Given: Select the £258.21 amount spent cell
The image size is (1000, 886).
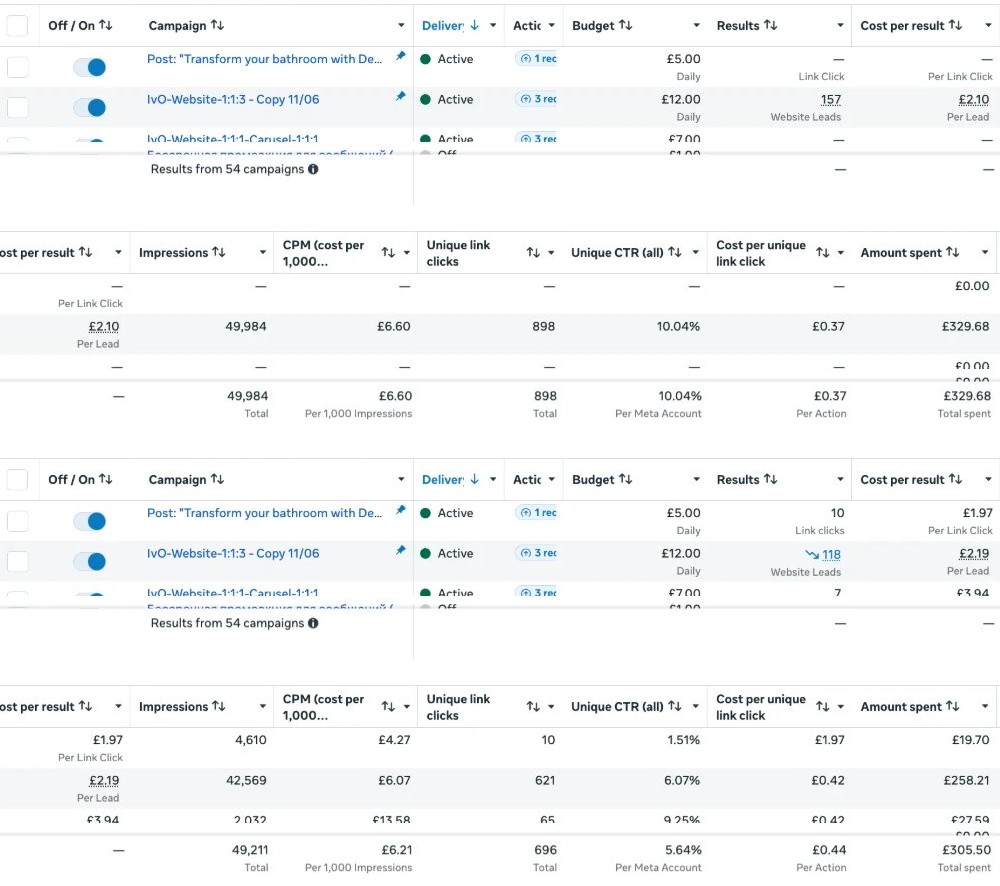Looking at the screenshot, I should pos(967,781).
